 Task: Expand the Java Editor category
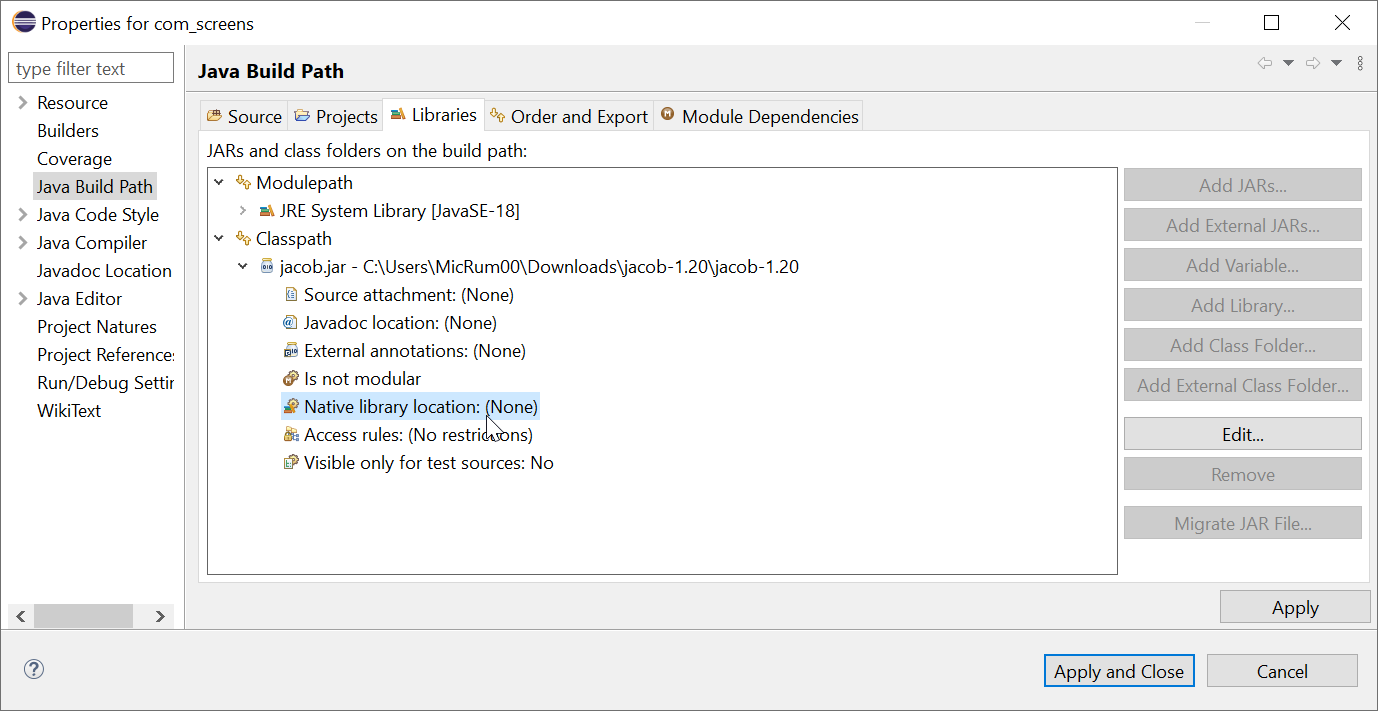pos(23,299)
